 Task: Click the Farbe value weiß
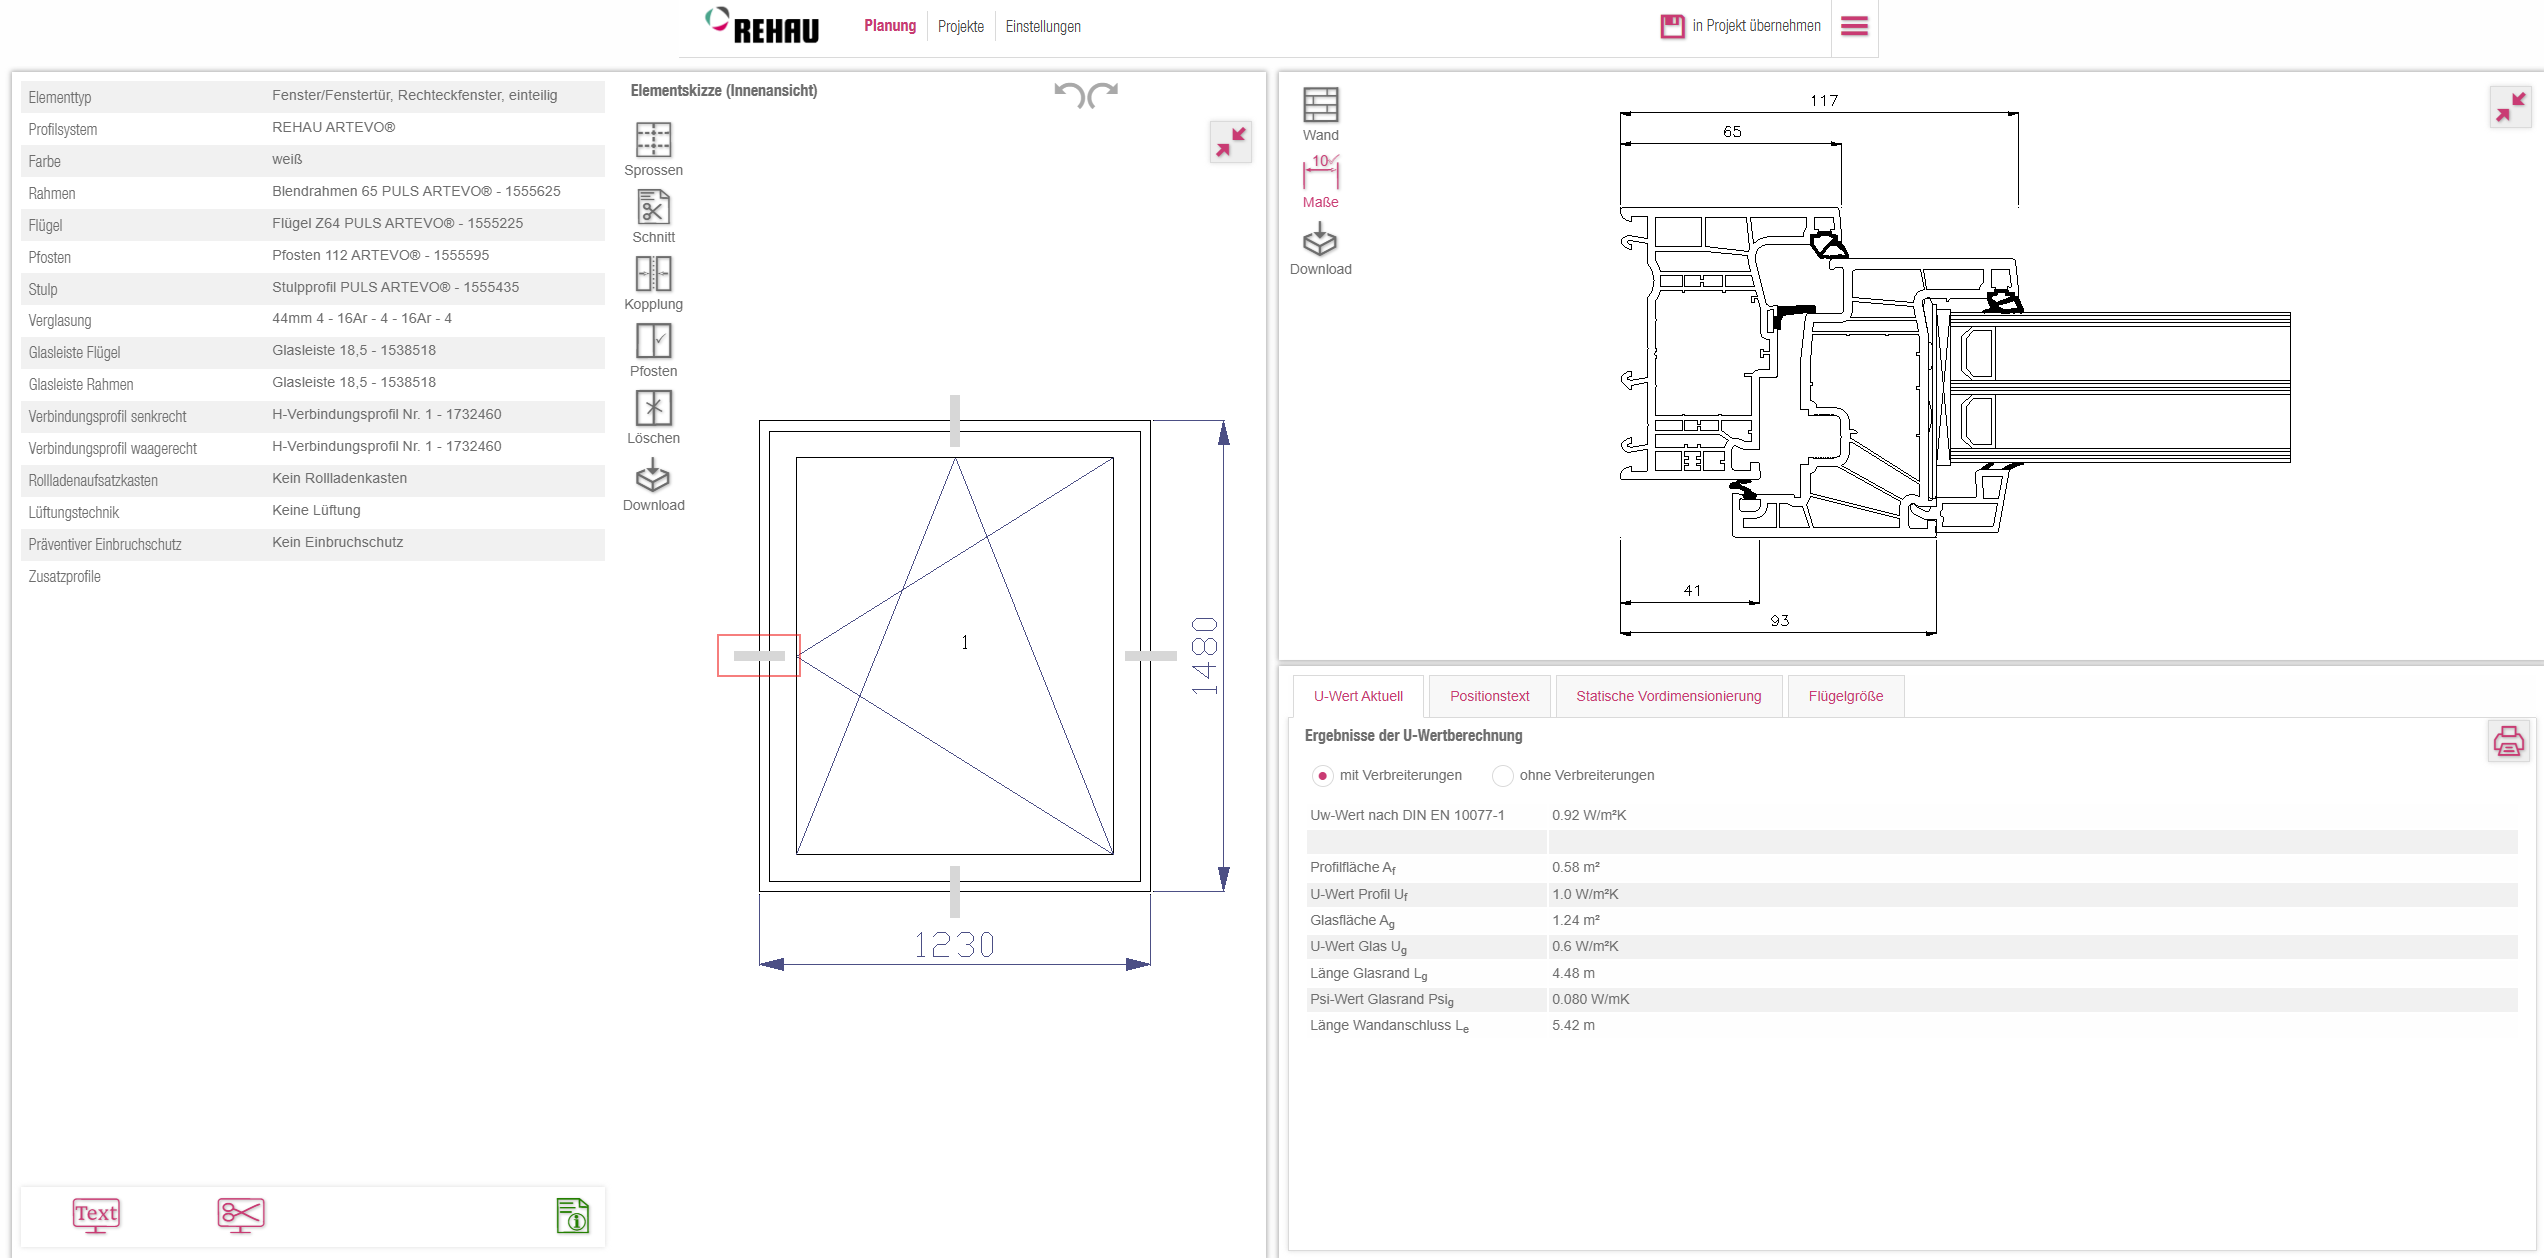pos(287,160)
